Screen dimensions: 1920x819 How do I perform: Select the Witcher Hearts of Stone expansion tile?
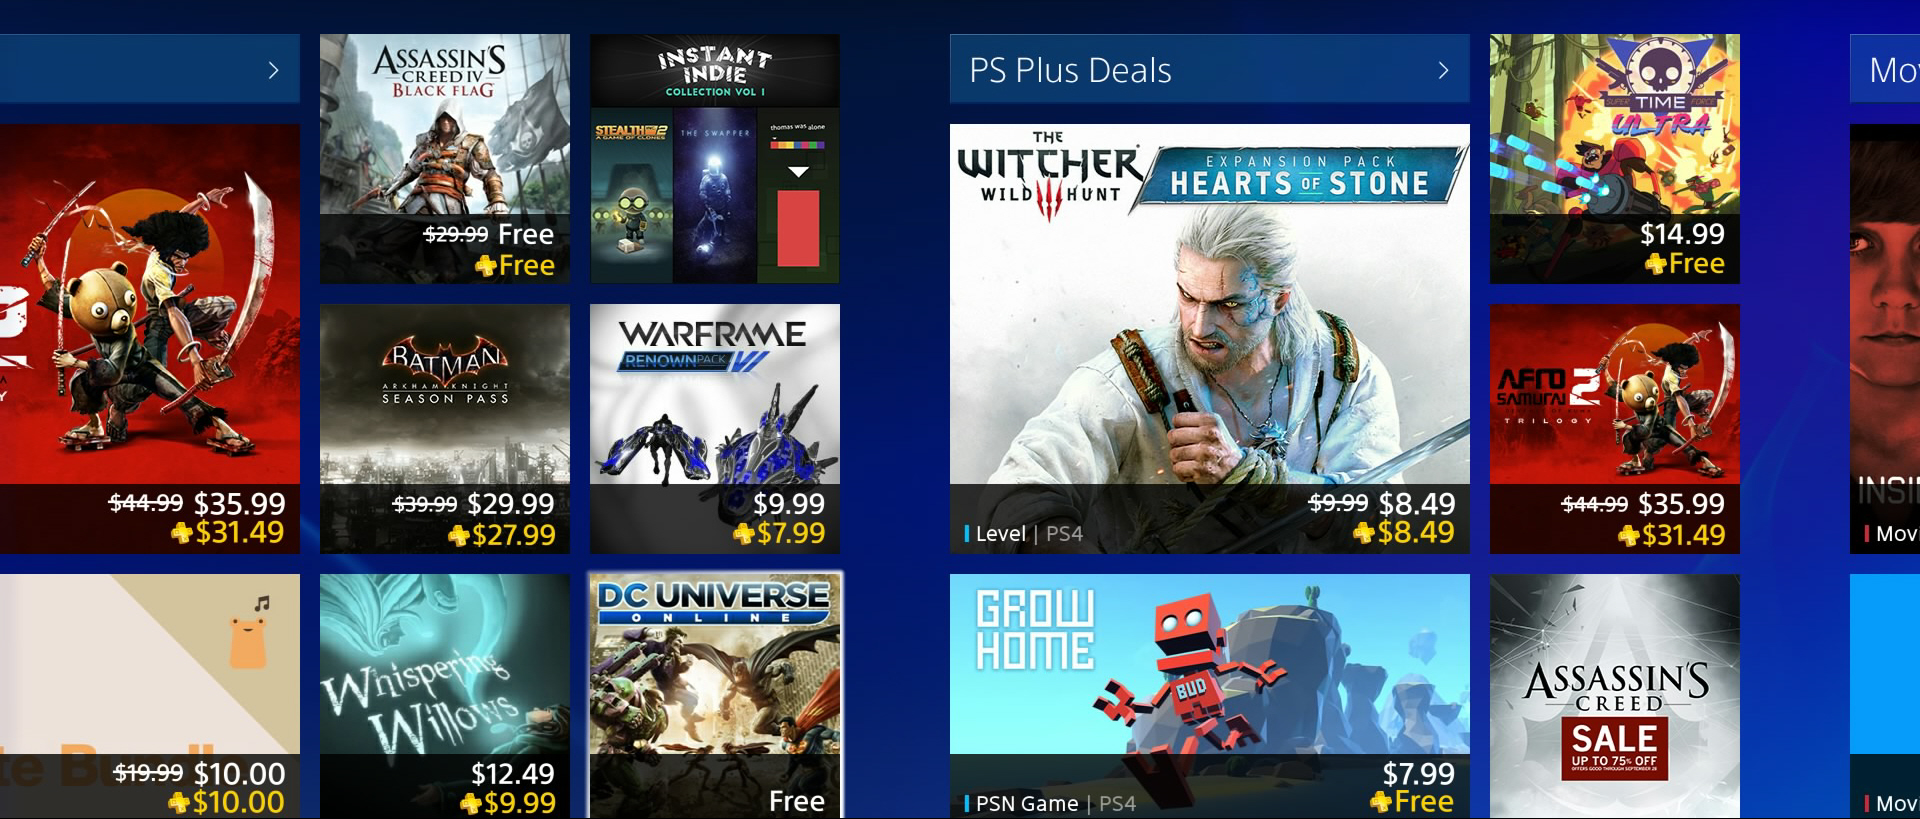pyautogui.click(x=1210, y=339)
